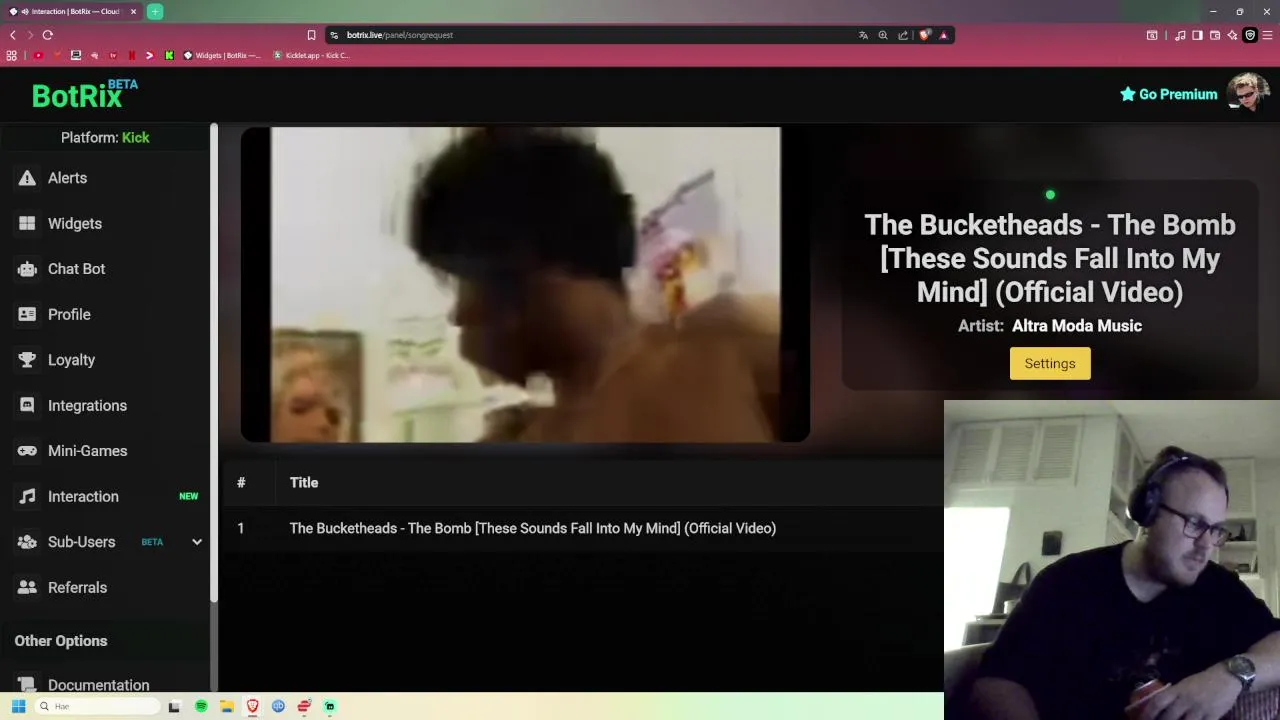This screenshot has width=1280, height=720.
Task: Select the Interaction | BotRix browser tab
Action: point(72,12)
